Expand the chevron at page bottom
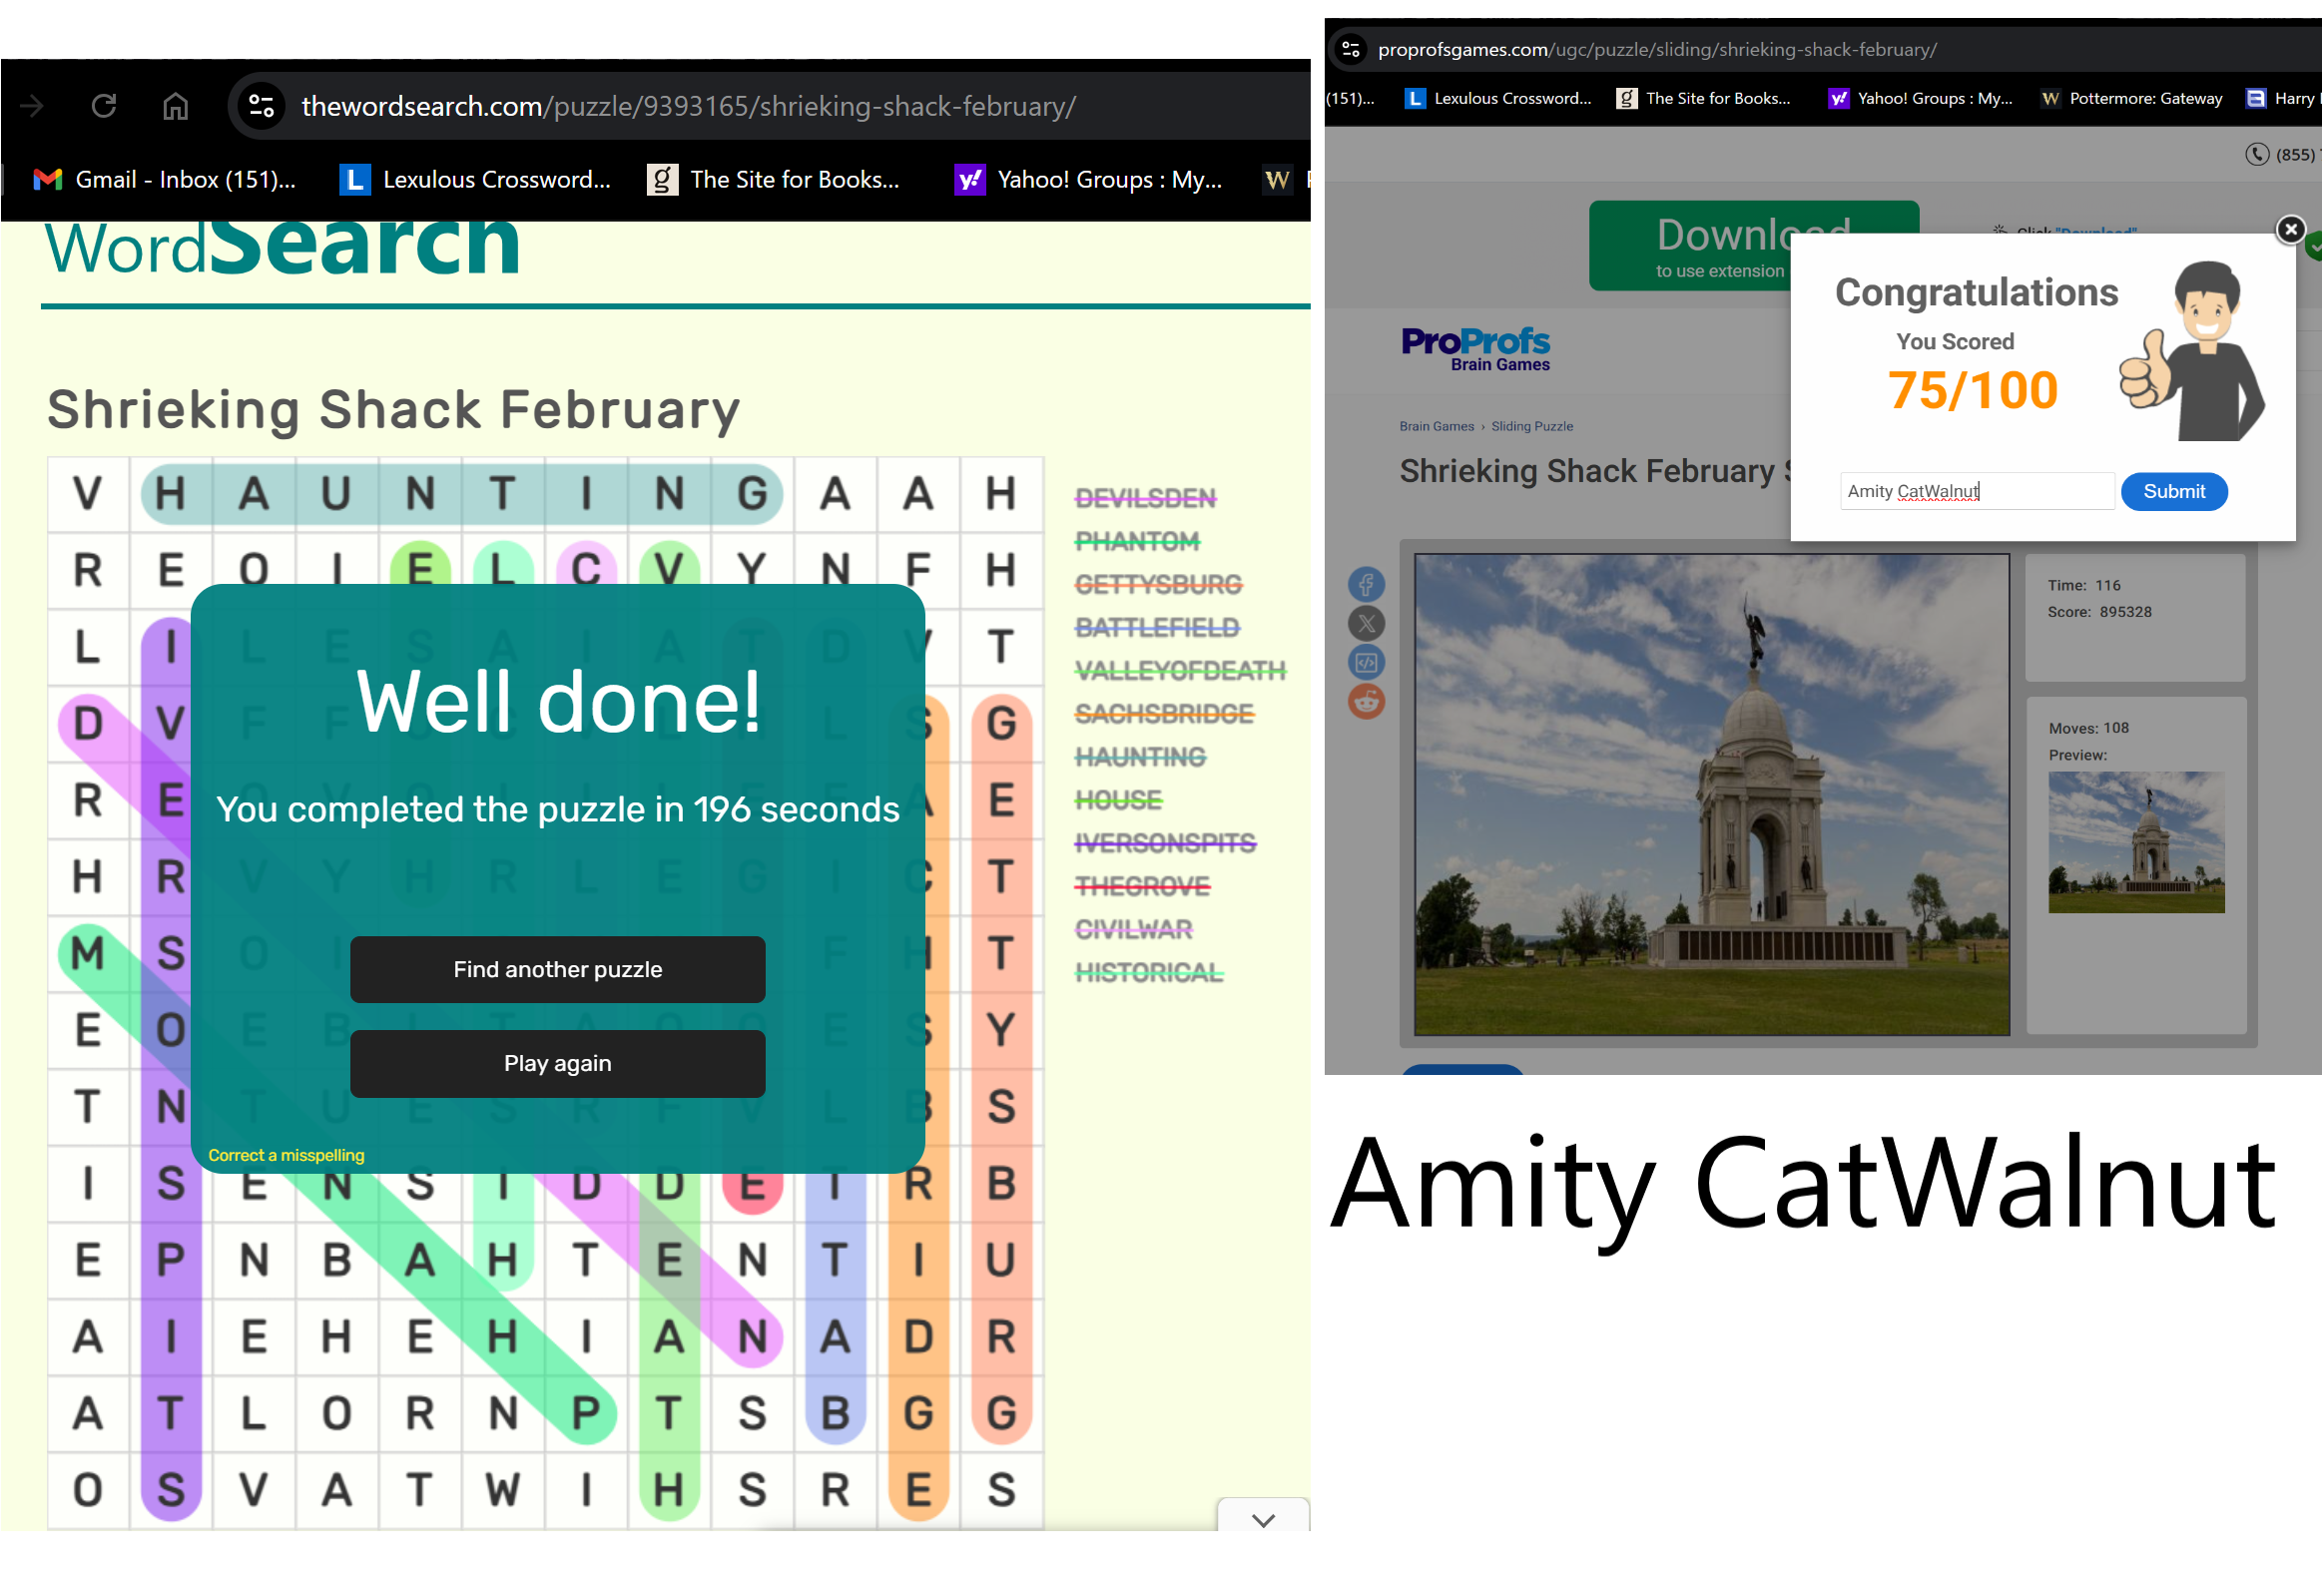The height and width of the screenshot is (1585, 2324). (1263, 1520)
